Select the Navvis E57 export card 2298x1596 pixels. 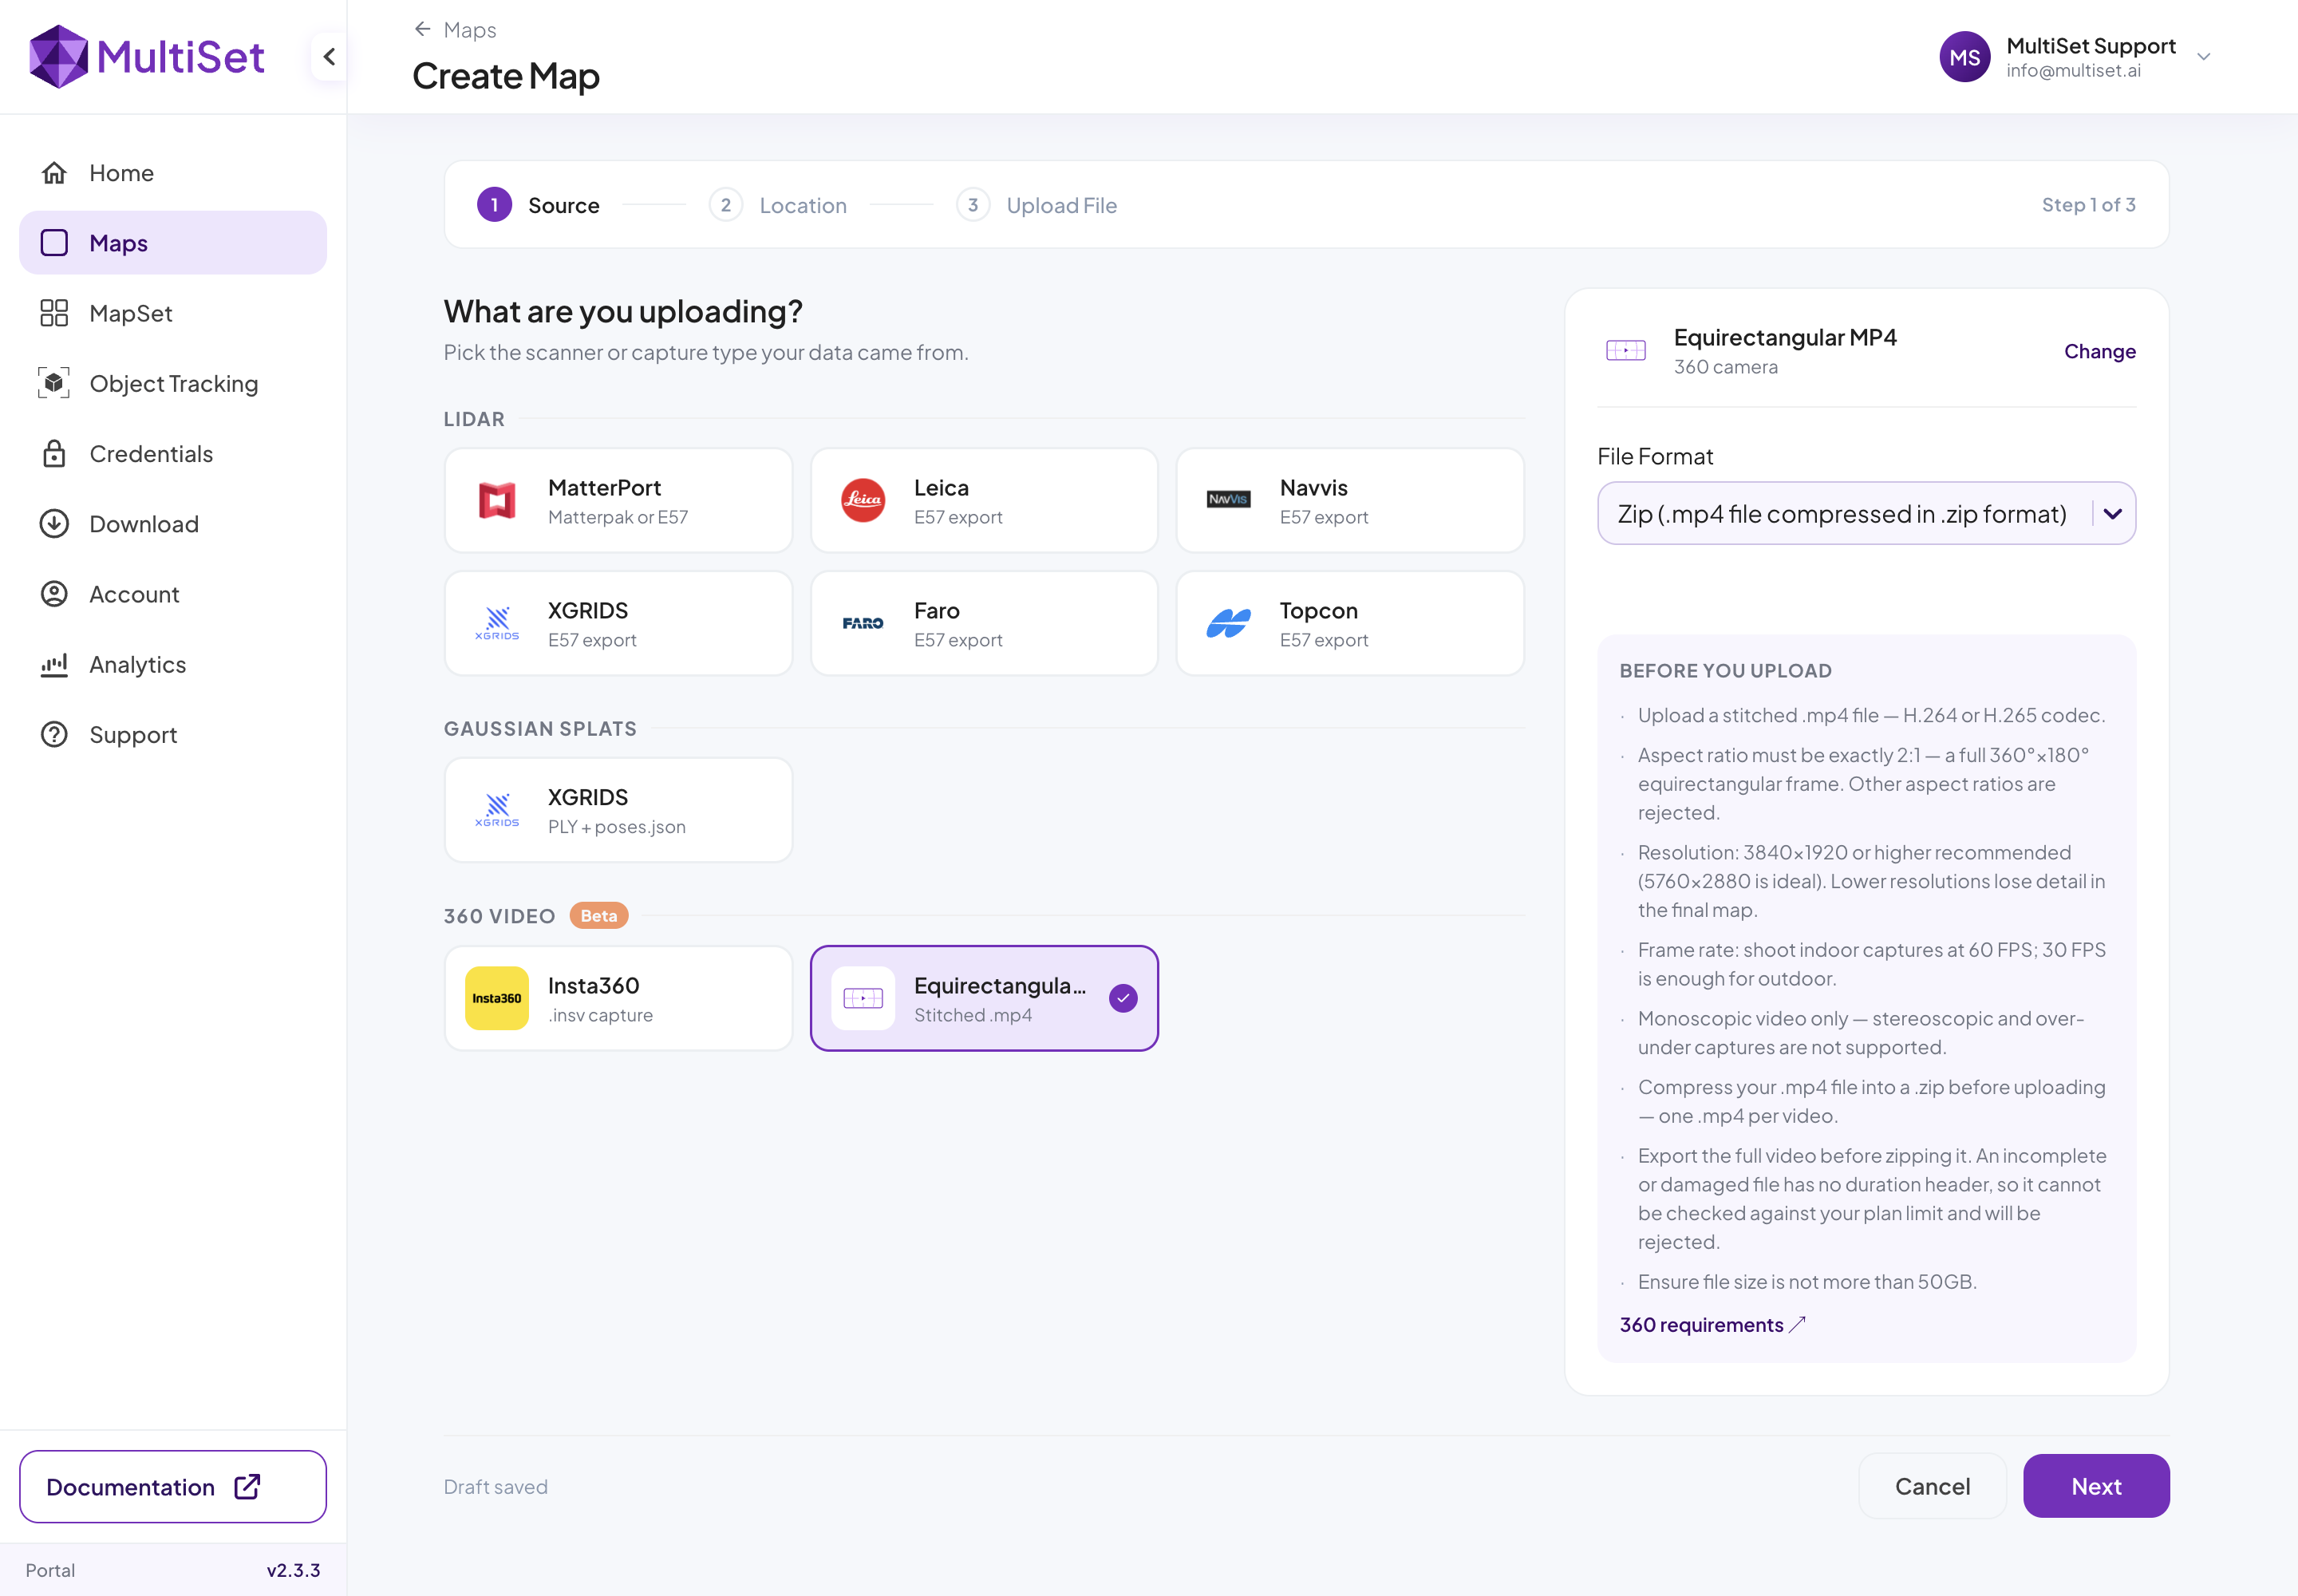(x=1350, y=500)
